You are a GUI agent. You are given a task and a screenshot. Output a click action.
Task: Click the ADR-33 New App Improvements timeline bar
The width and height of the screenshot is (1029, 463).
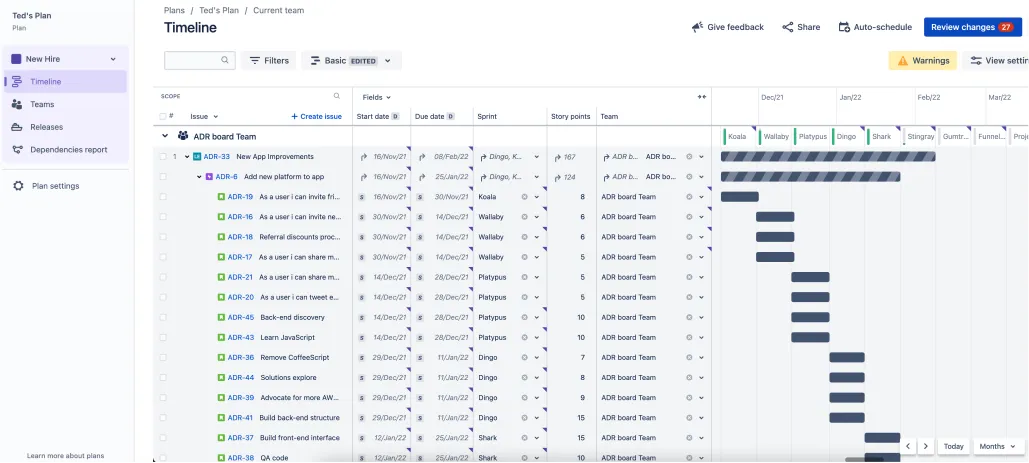point(828,157)
